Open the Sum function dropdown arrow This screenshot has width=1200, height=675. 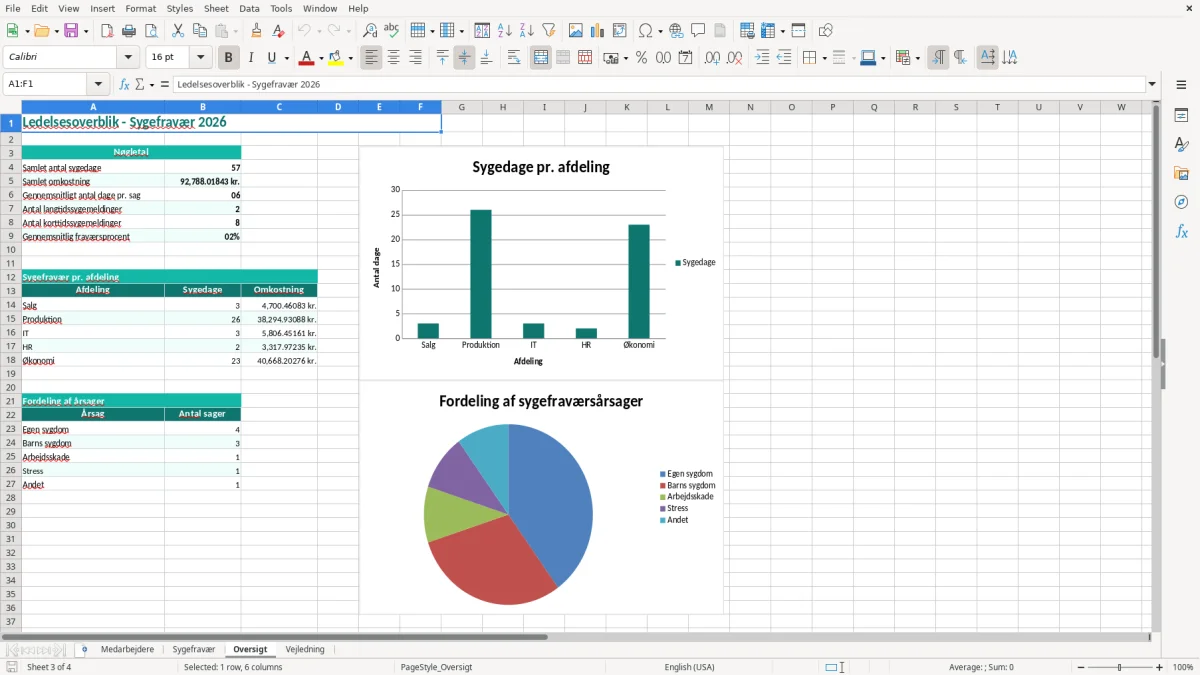tap(152, 84)
